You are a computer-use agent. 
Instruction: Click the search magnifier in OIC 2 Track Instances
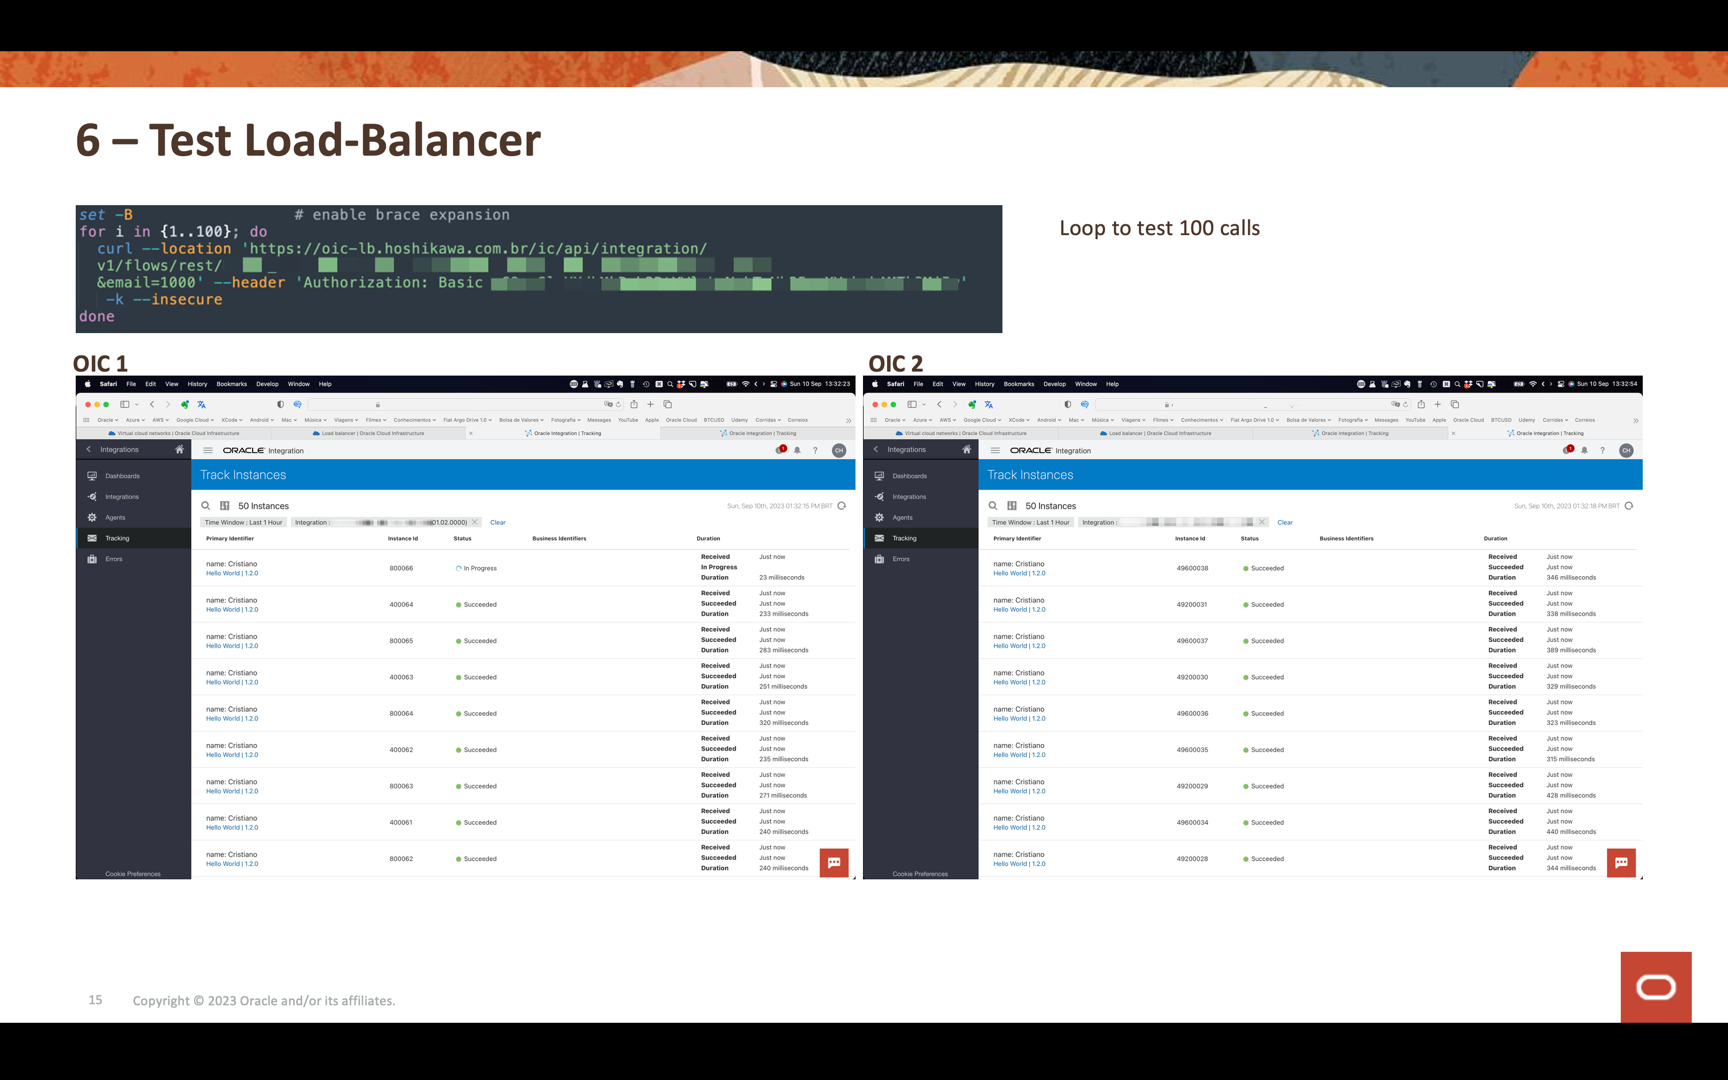pos(993,506)
